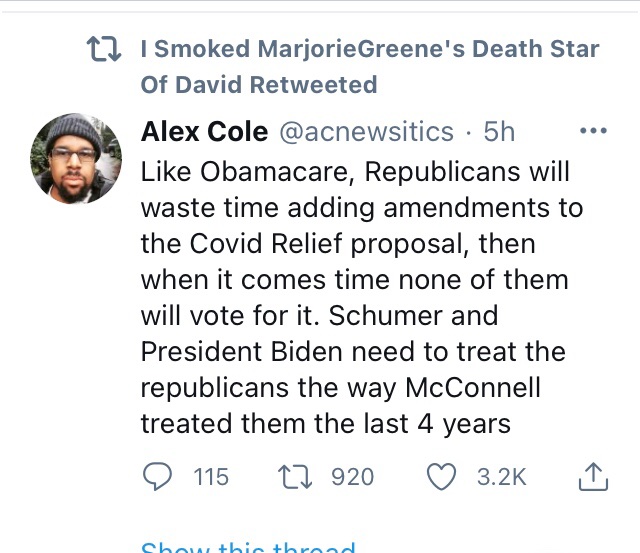Tap the last tweet line ending 4 years
This screenshot has width=640, height=553.
325,424
